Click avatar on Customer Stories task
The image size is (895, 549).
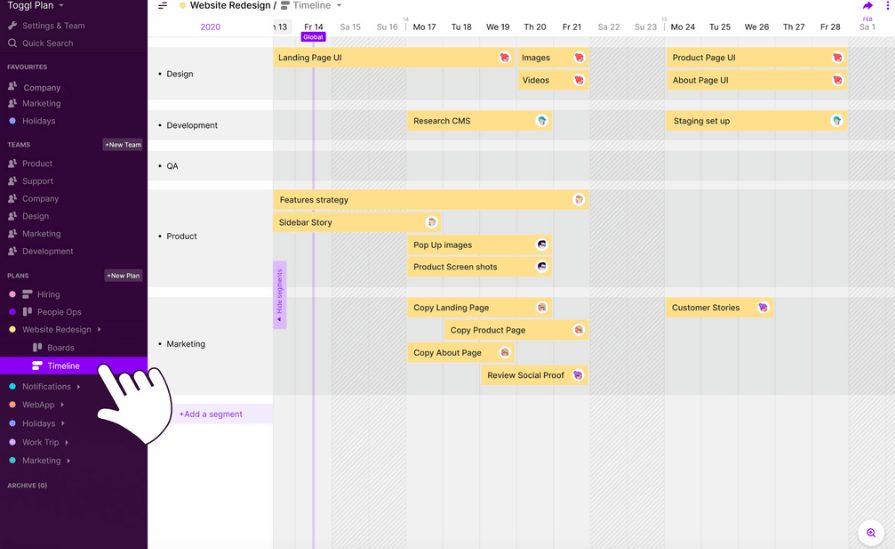tap(763, 308)
